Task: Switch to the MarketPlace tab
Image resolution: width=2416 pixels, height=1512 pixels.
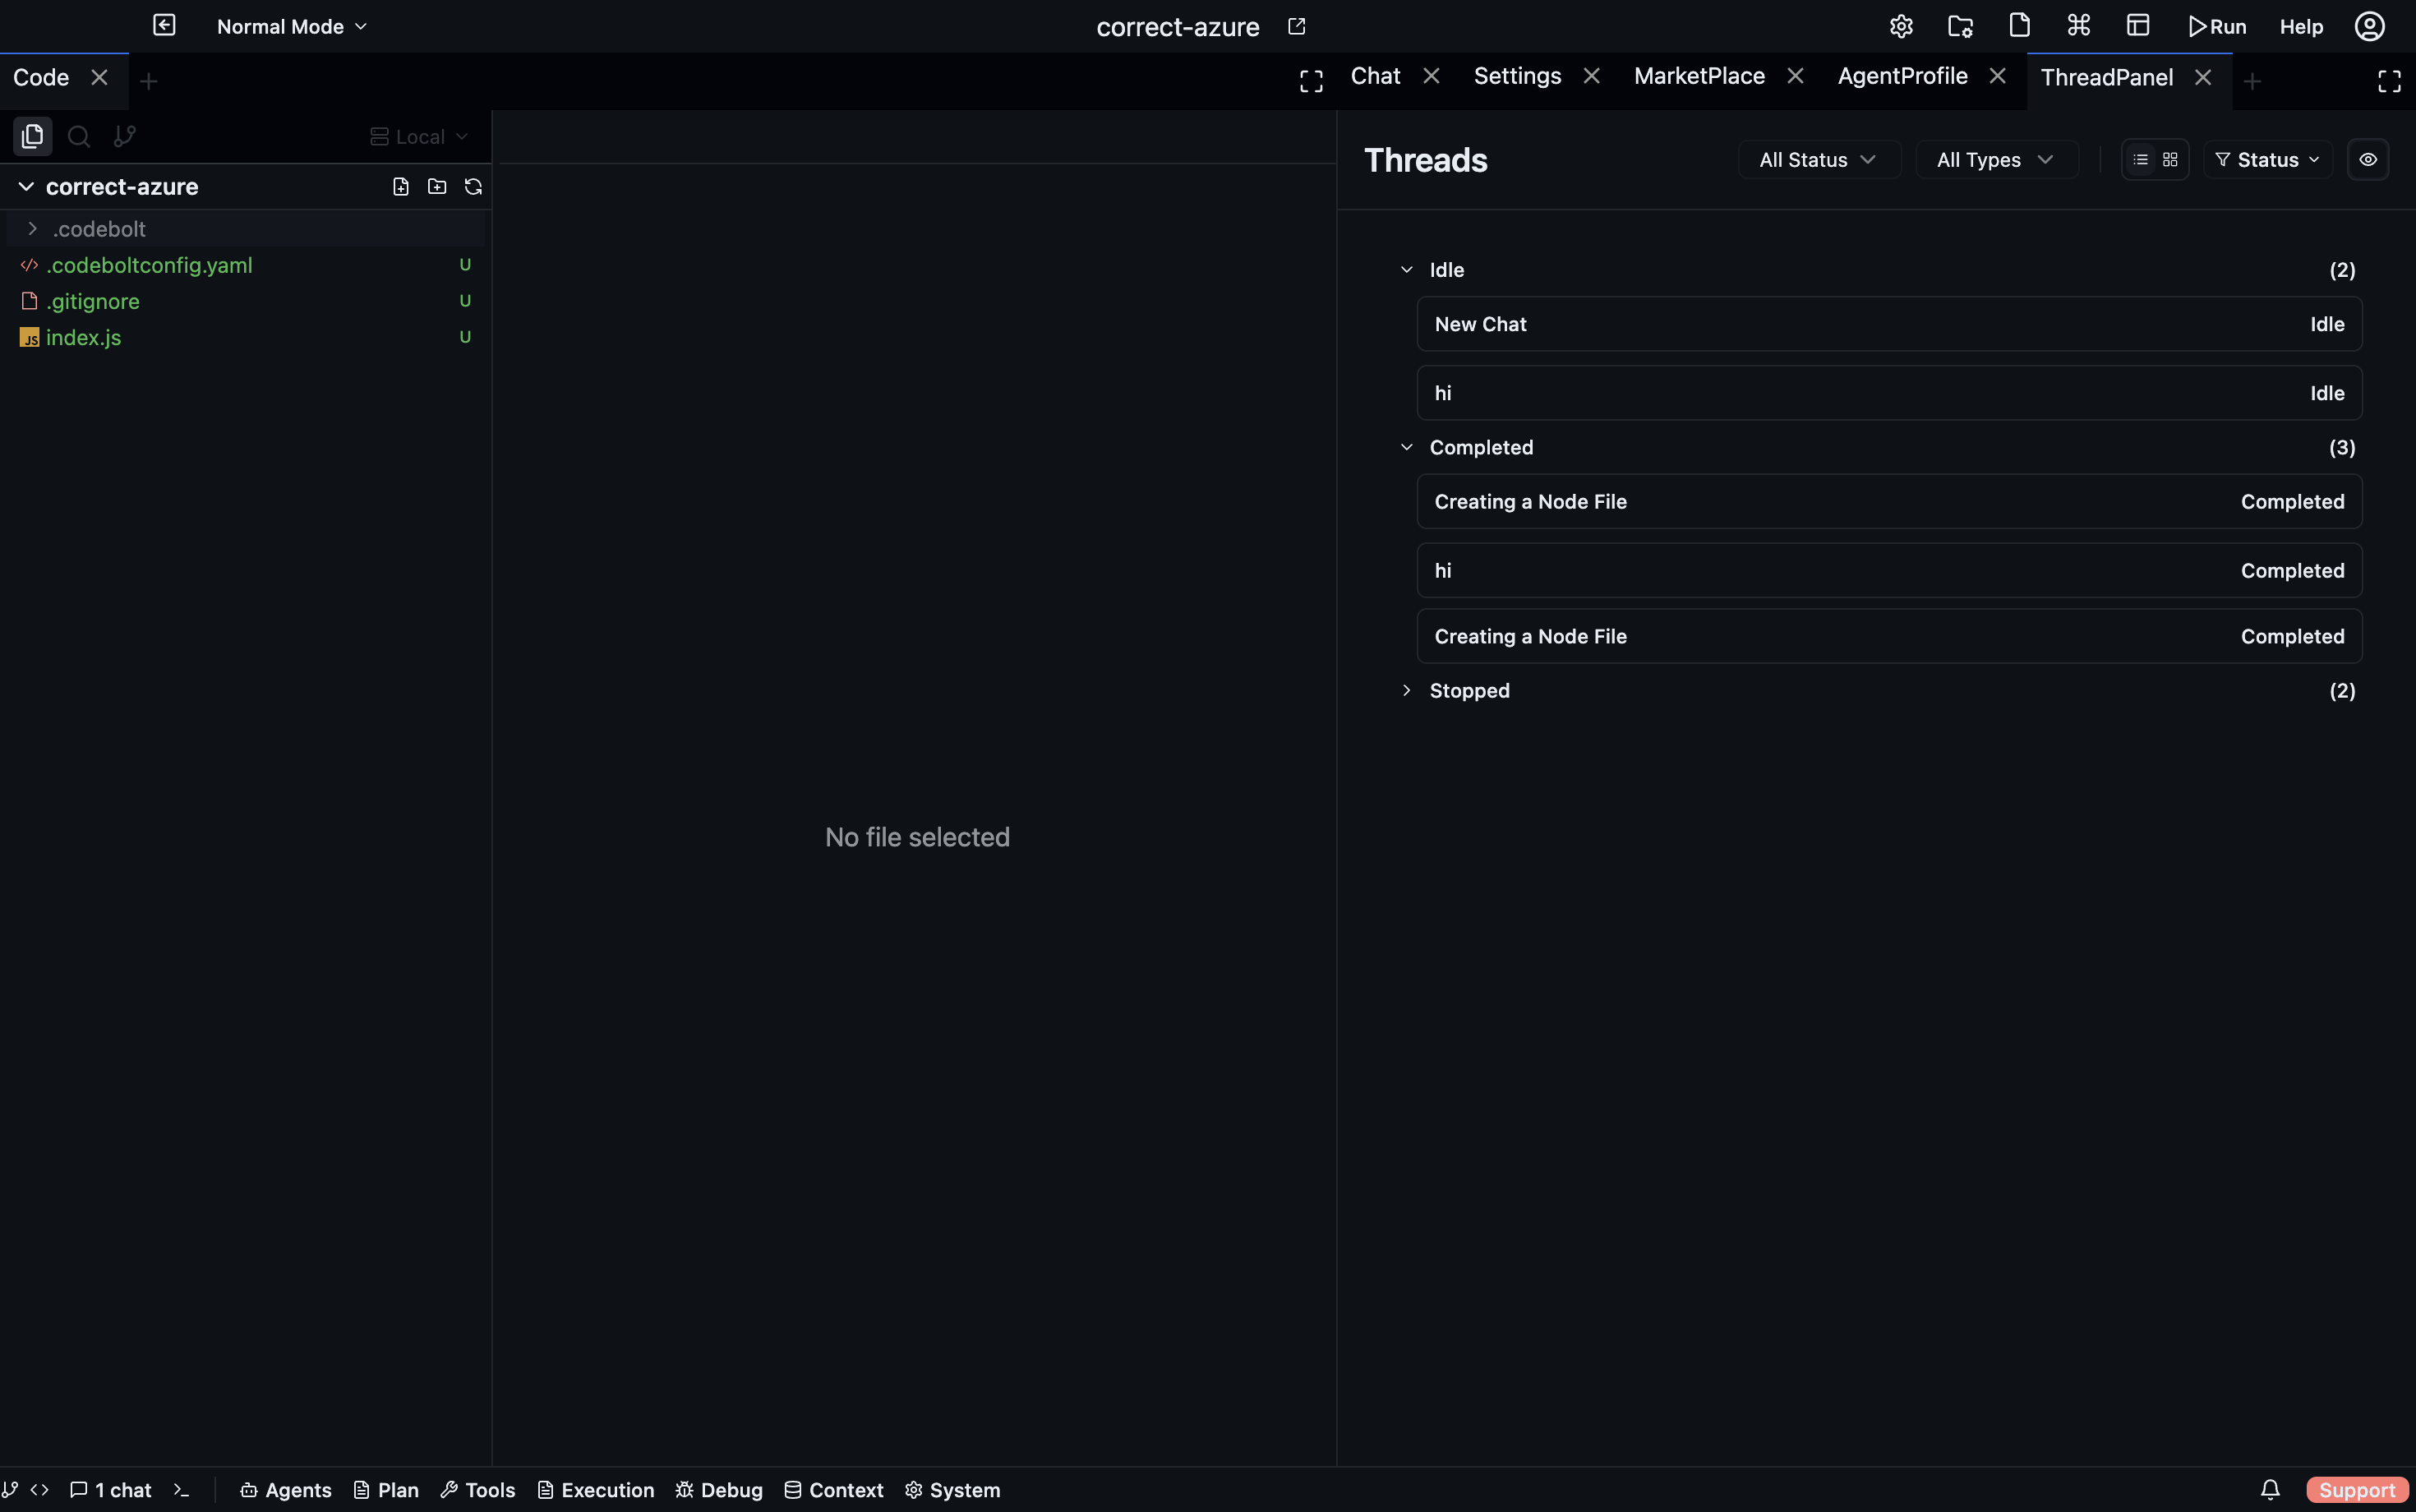Action: pos(1699,77)
